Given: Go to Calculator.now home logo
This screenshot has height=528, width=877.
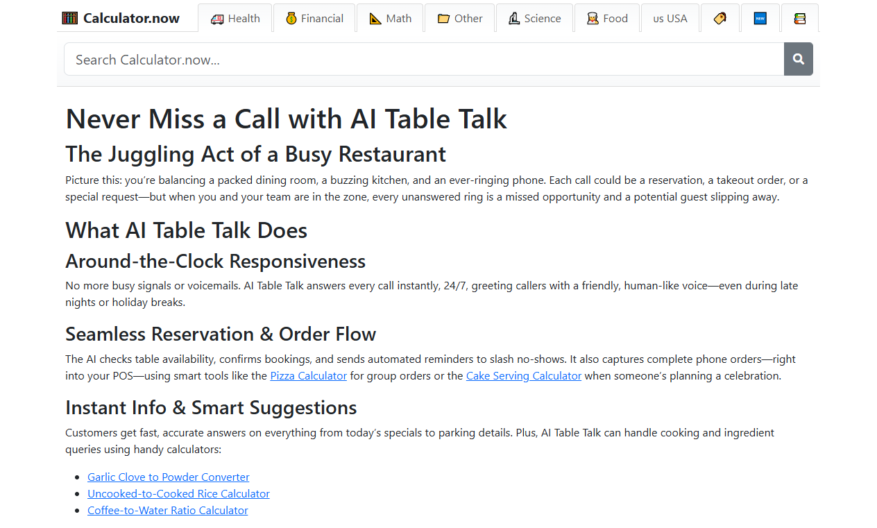Looking at the screenshot, I should 121,18.
